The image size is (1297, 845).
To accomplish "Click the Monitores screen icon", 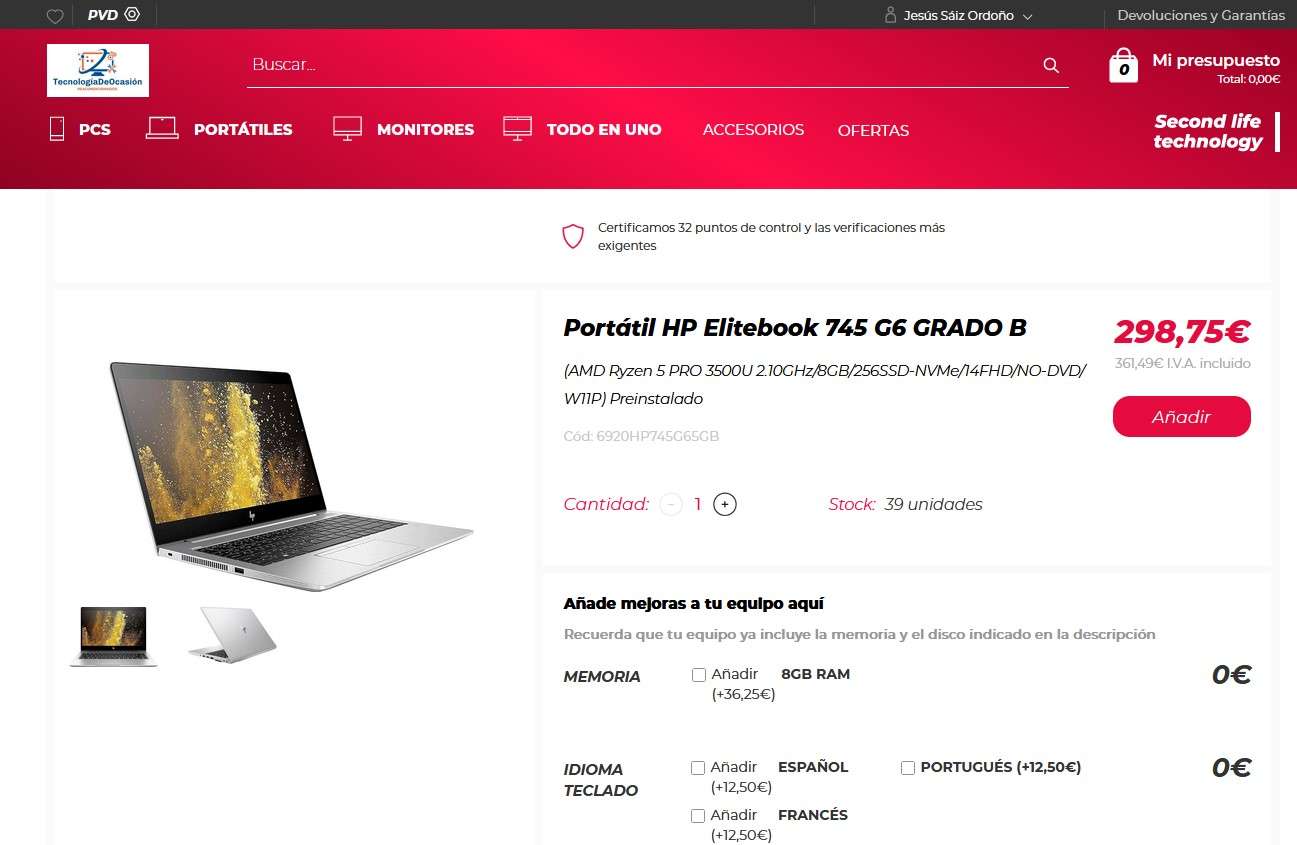I will click(x=347, y=128).
